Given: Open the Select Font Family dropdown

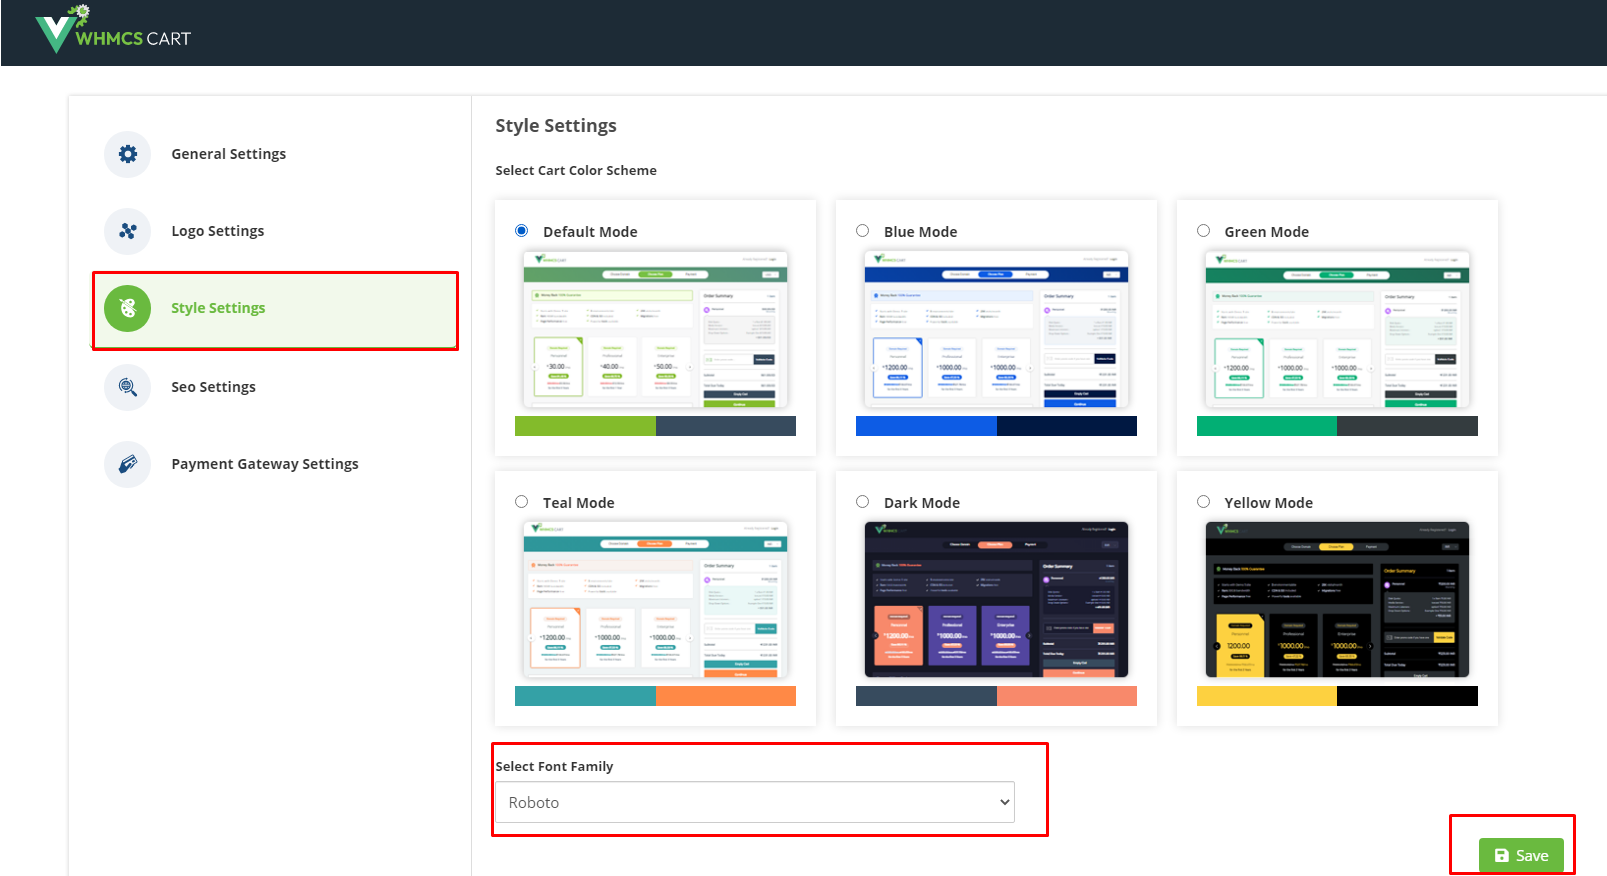Looking at the screenshot, I should click(x=755, y=802).
